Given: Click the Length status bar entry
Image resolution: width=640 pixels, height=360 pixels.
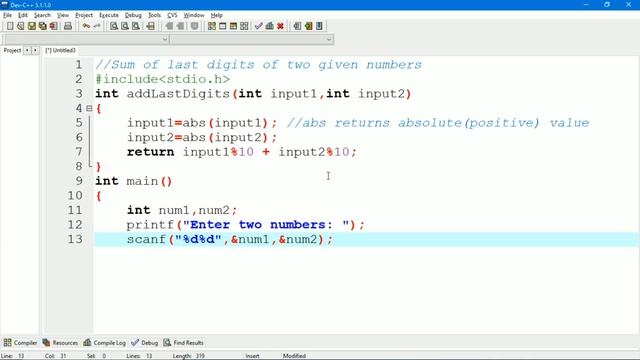Looking at the screenshot, I should 189,356.
